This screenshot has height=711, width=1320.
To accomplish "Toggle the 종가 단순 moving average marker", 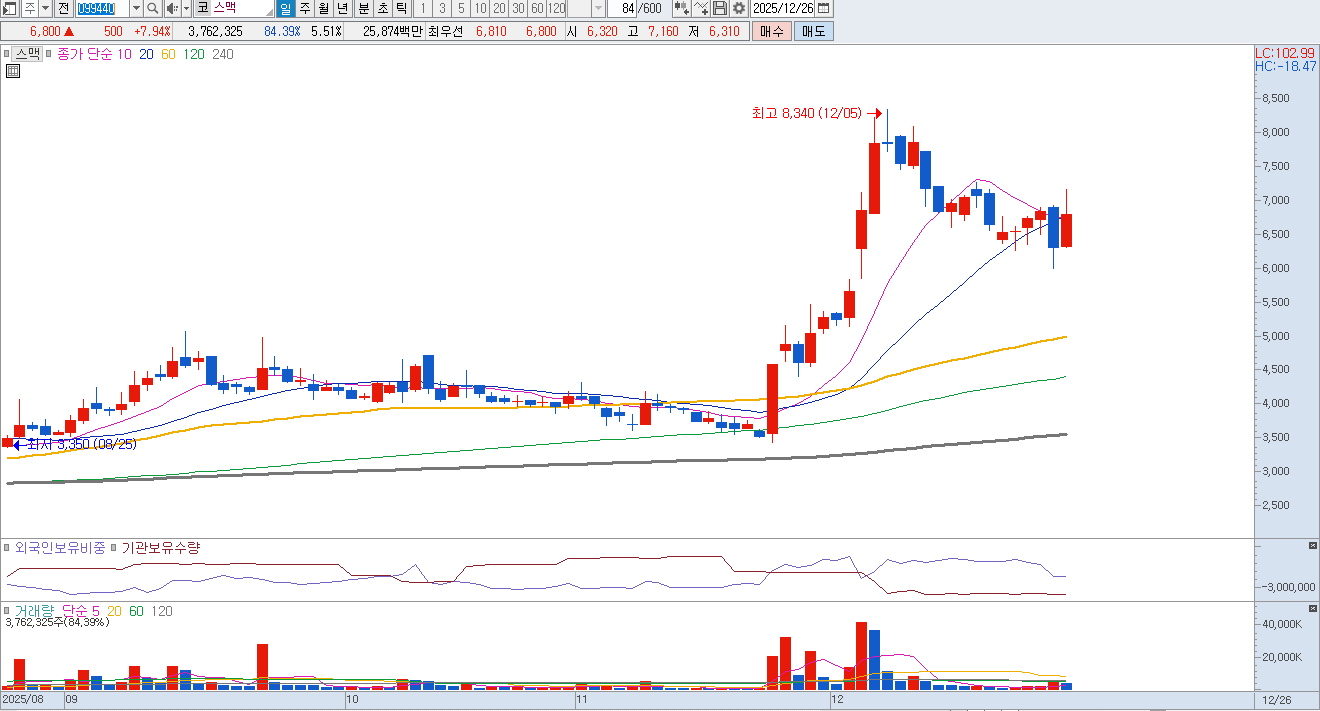I will pos(50,54).
